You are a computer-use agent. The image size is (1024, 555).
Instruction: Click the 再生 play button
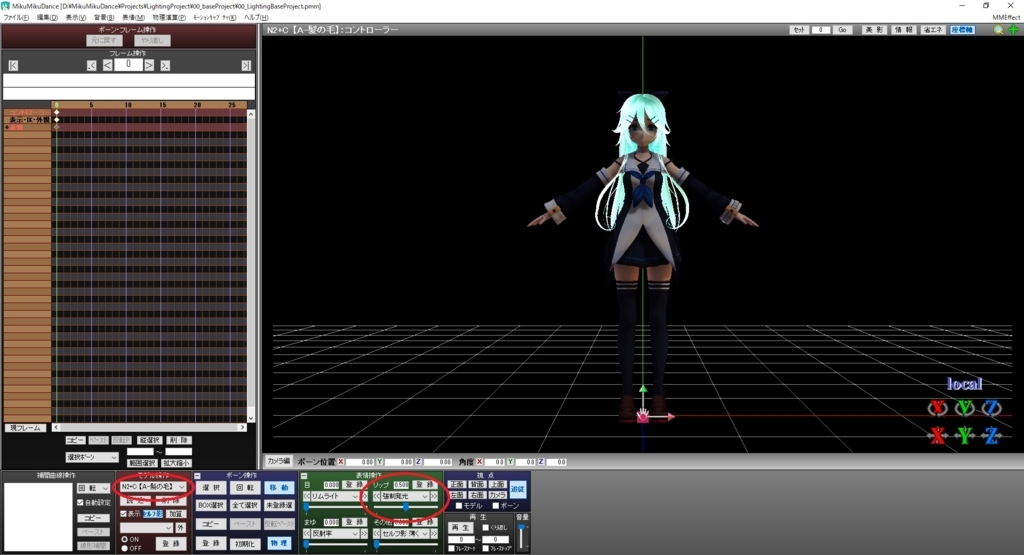point(460,528)
